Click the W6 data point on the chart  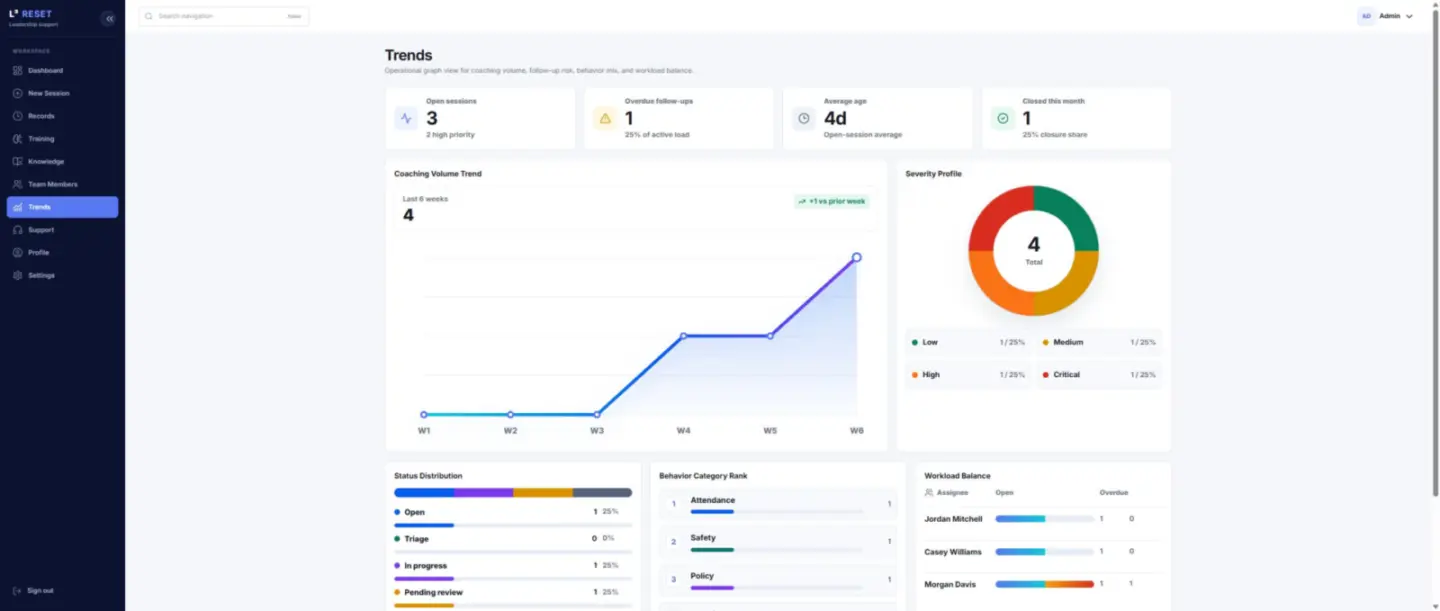click(857, 257)
